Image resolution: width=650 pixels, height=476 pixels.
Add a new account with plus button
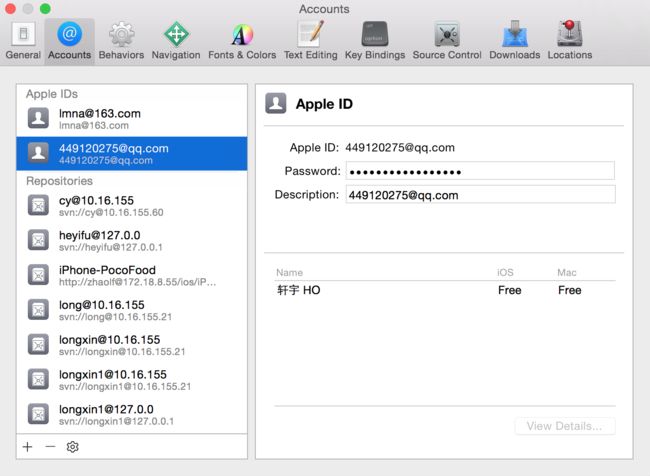pos(27,447)
